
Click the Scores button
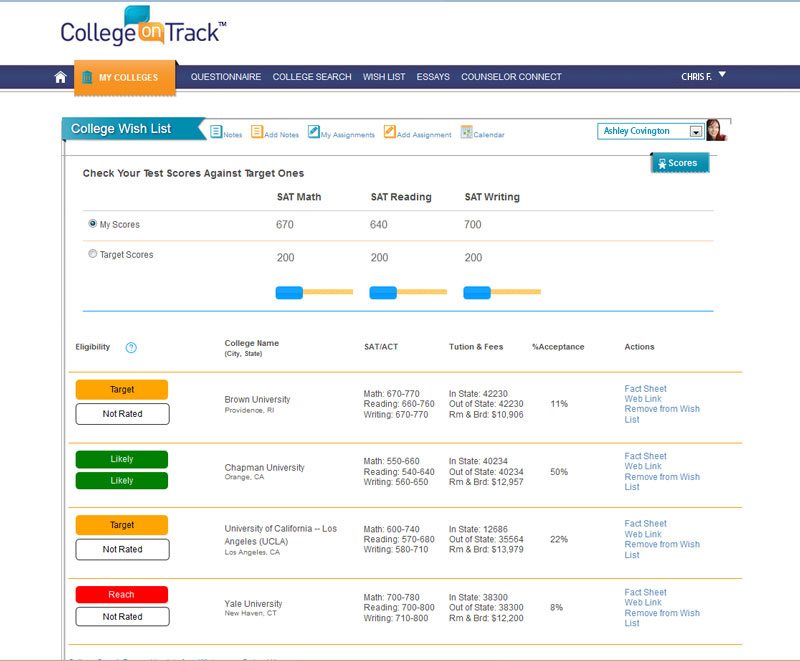click(680, 163)
